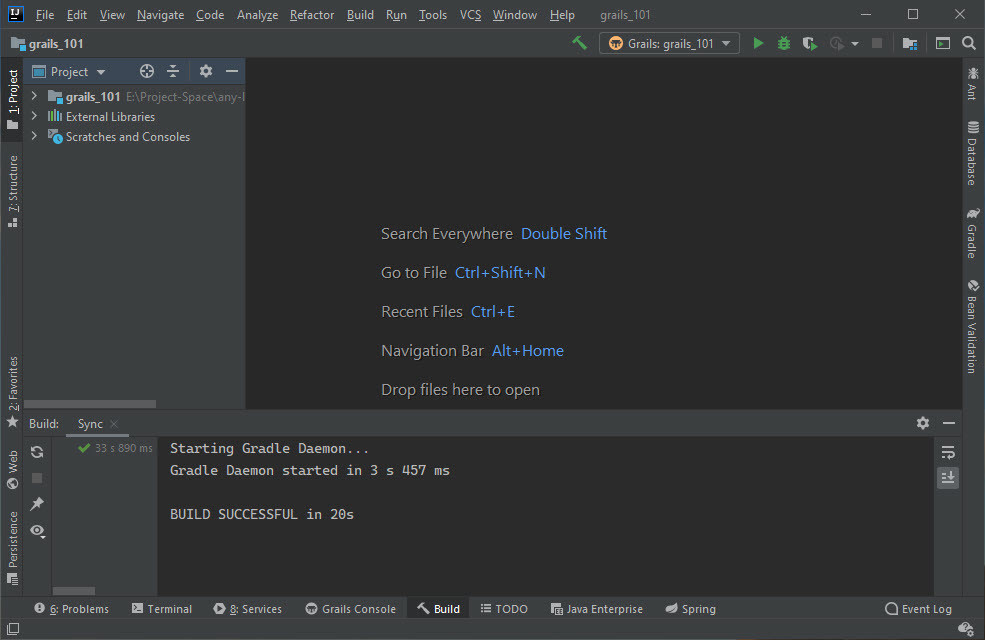Click the IntelliJ IDEA logo icon
Screen dimensions: 985x640
[16, 14]
